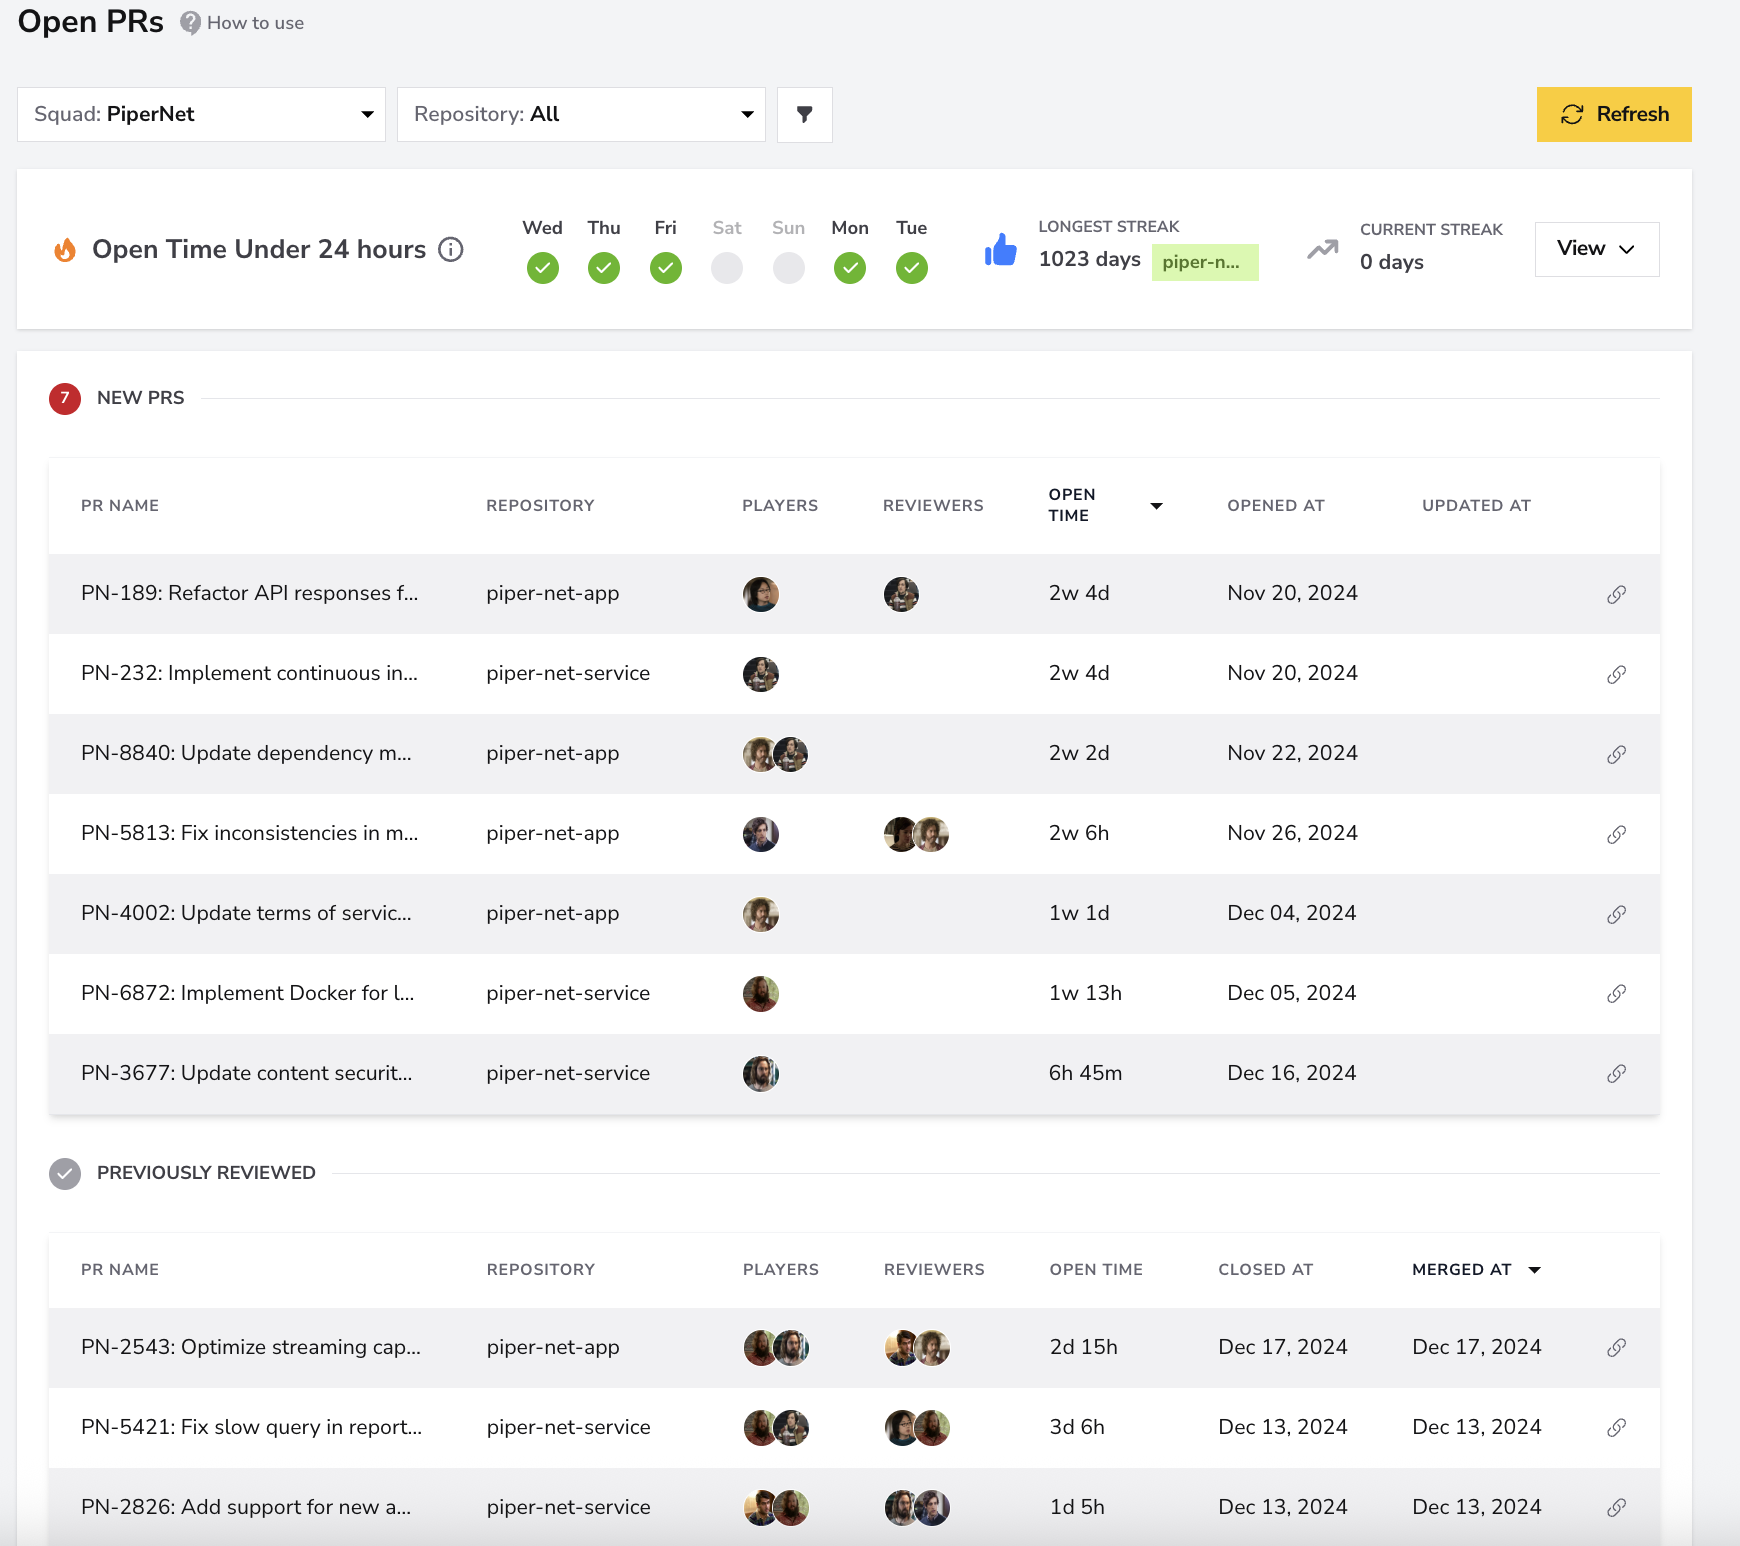1740x1546 pixels.
Task: Click the Refresh button
Action: [x=1614, y=114]
